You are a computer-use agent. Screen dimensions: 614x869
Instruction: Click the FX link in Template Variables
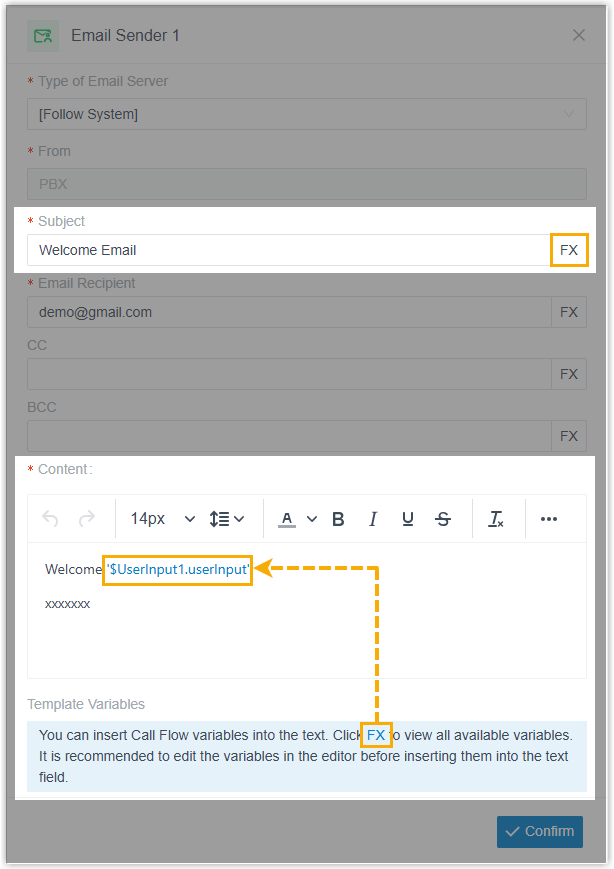(376, 735)
